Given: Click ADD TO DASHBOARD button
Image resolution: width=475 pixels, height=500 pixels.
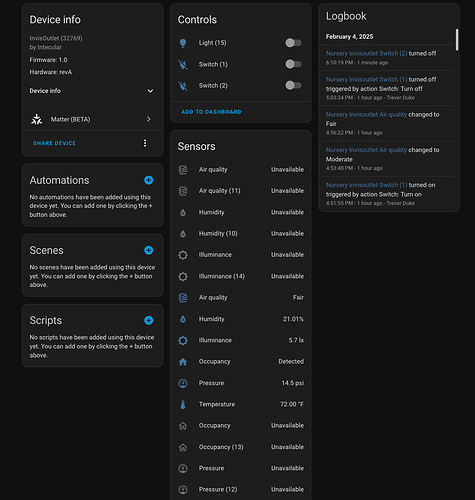Looking at the screenshot, I should coord(211,112).
